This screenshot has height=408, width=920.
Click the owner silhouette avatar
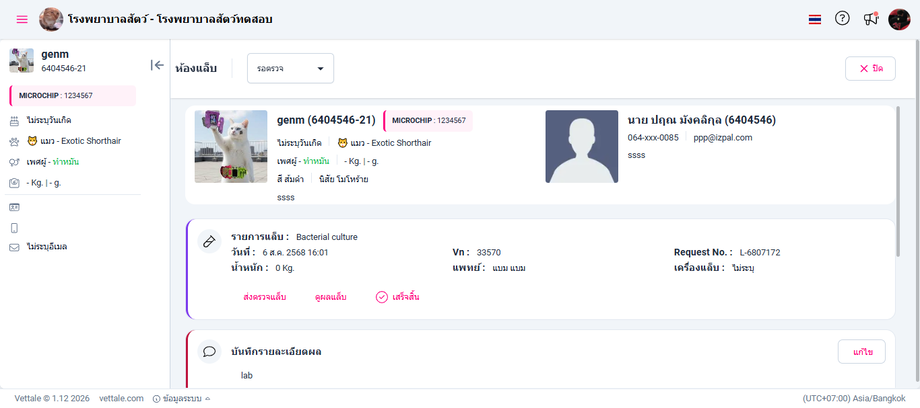[x=581, y=147]
